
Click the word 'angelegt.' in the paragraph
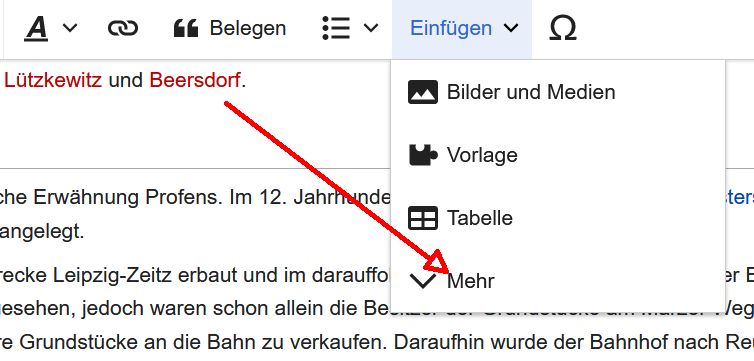coord(42,233)
